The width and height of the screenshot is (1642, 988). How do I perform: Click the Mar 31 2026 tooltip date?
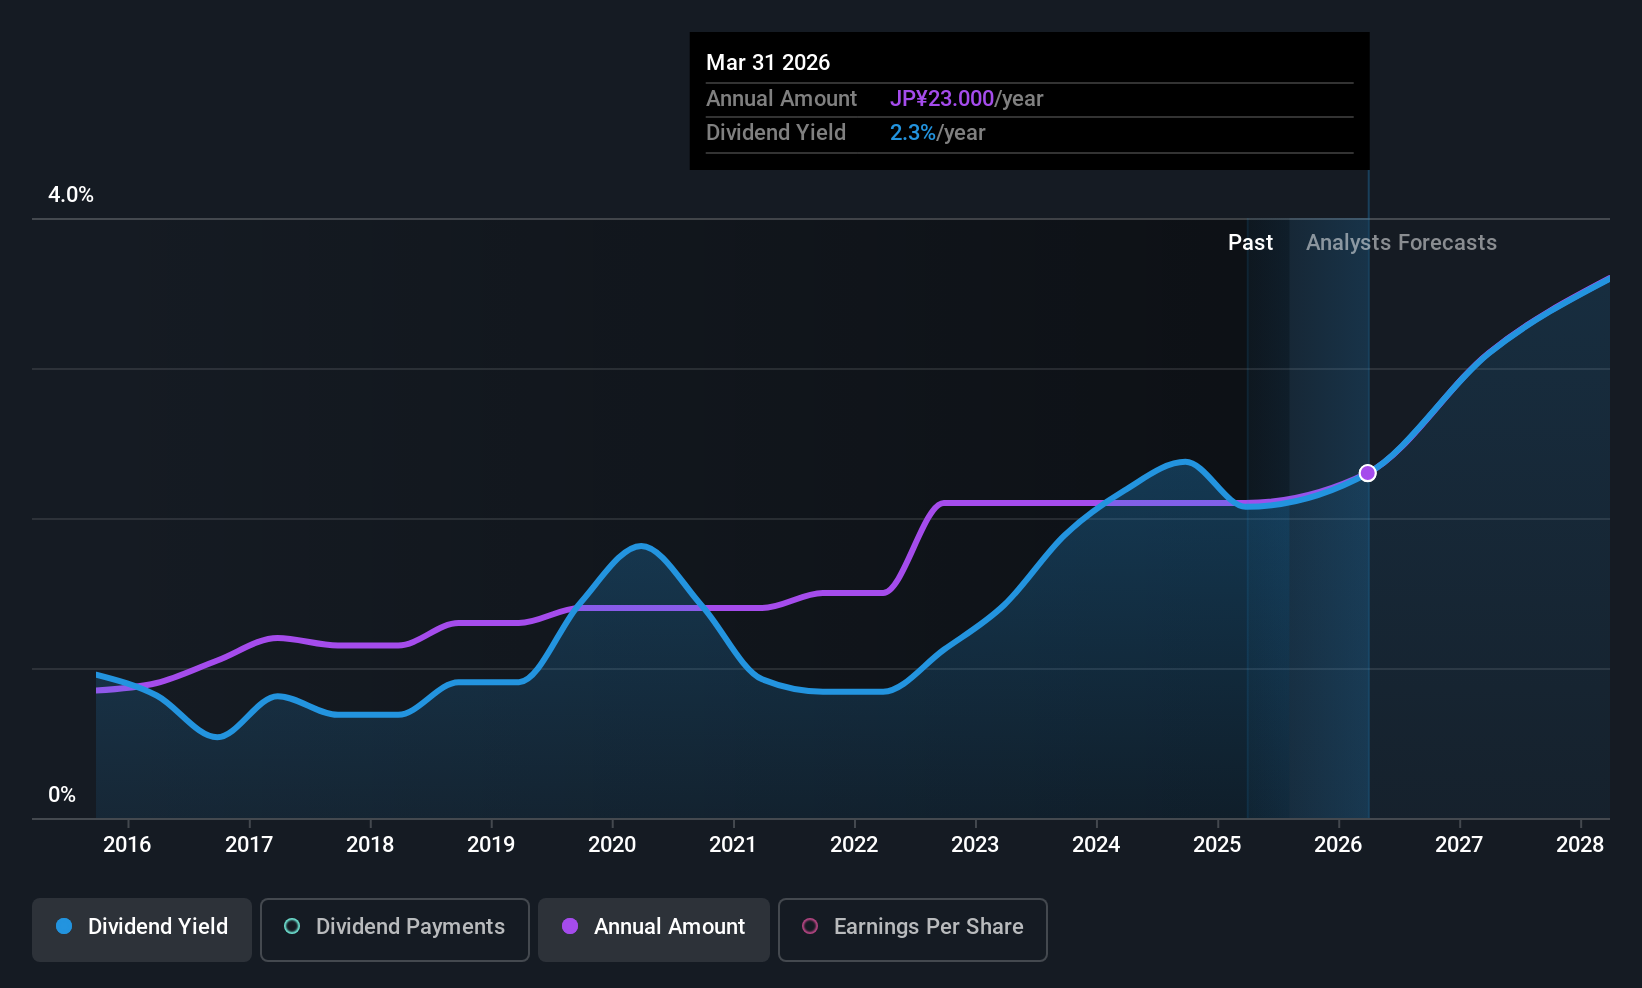(768, 63)
